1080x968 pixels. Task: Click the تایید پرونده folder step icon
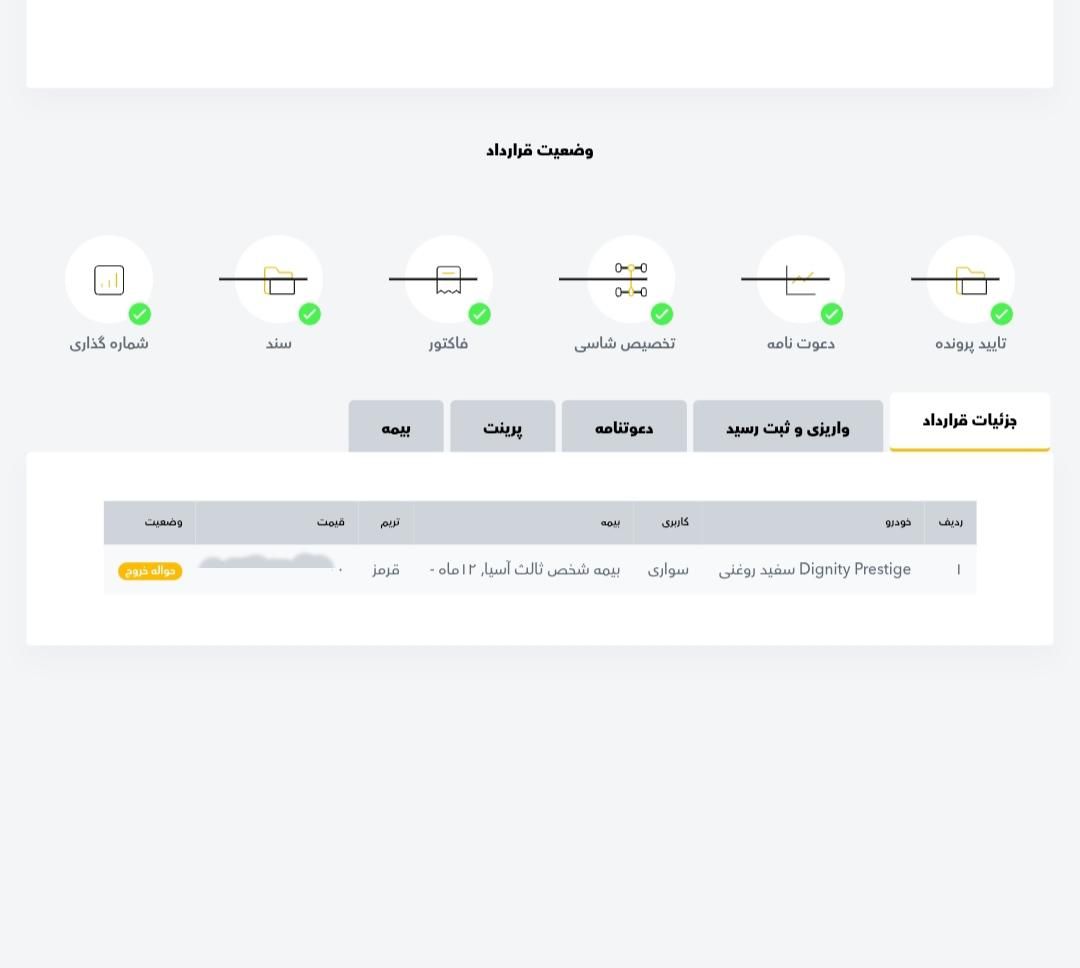970,280
